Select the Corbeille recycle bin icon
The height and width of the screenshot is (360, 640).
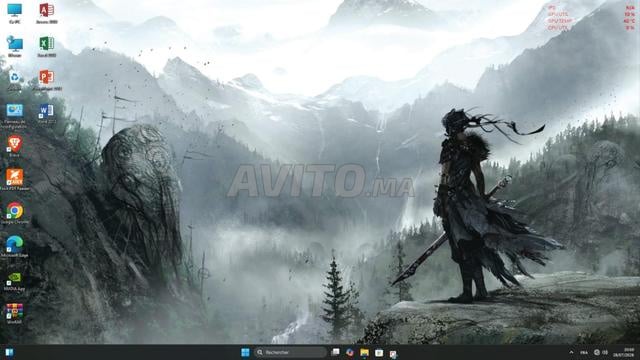point(14,80)
